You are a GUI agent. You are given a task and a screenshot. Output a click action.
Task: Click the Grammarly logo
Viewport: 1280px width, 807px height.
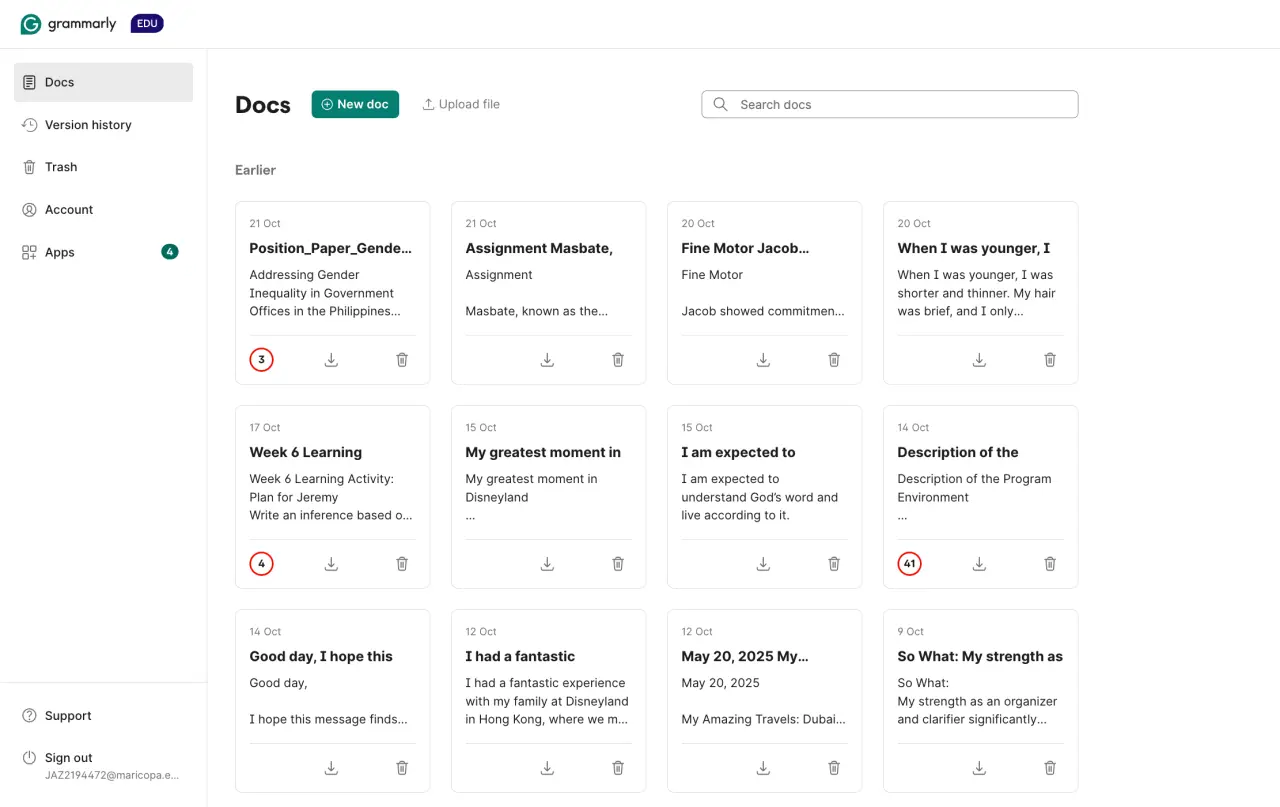[x=68, y=24]
